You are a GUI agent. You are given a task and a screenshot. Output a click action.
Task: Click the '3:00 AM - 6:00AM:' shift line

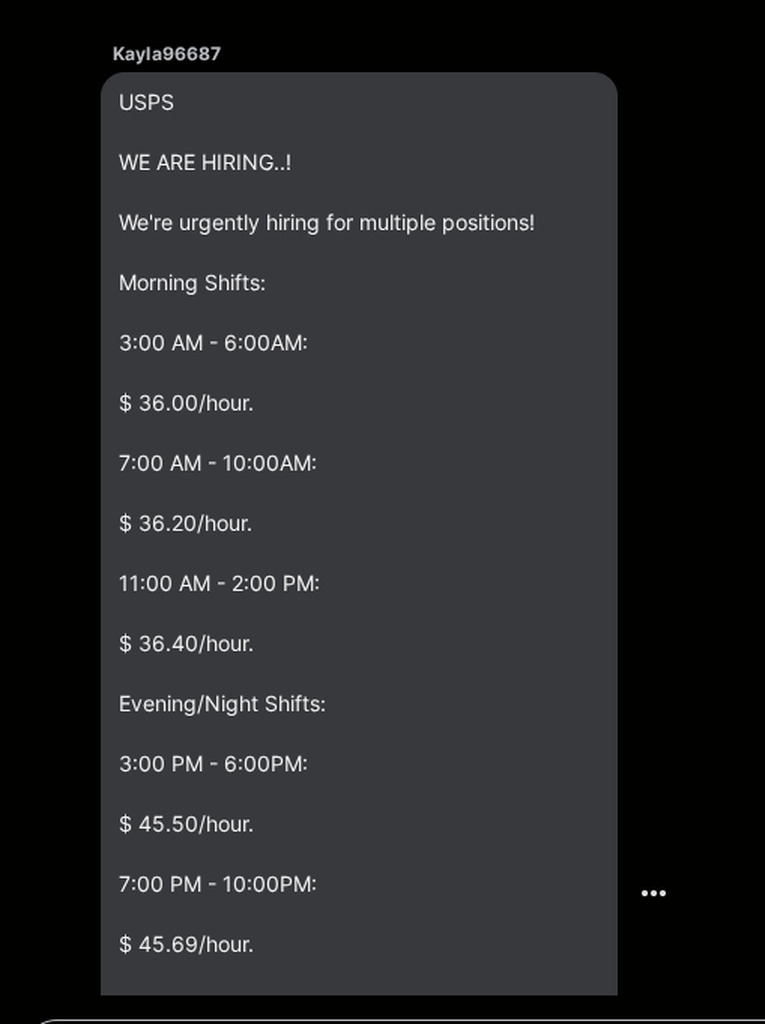pos(213,343)
